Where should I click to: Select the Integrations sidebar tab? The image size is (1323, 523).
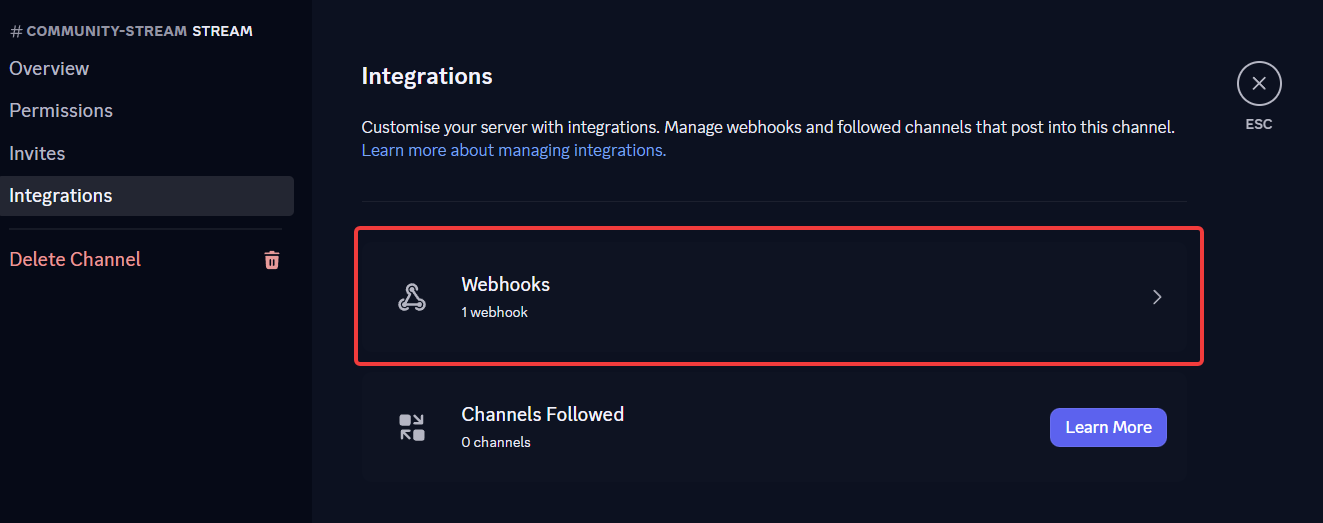147,196
